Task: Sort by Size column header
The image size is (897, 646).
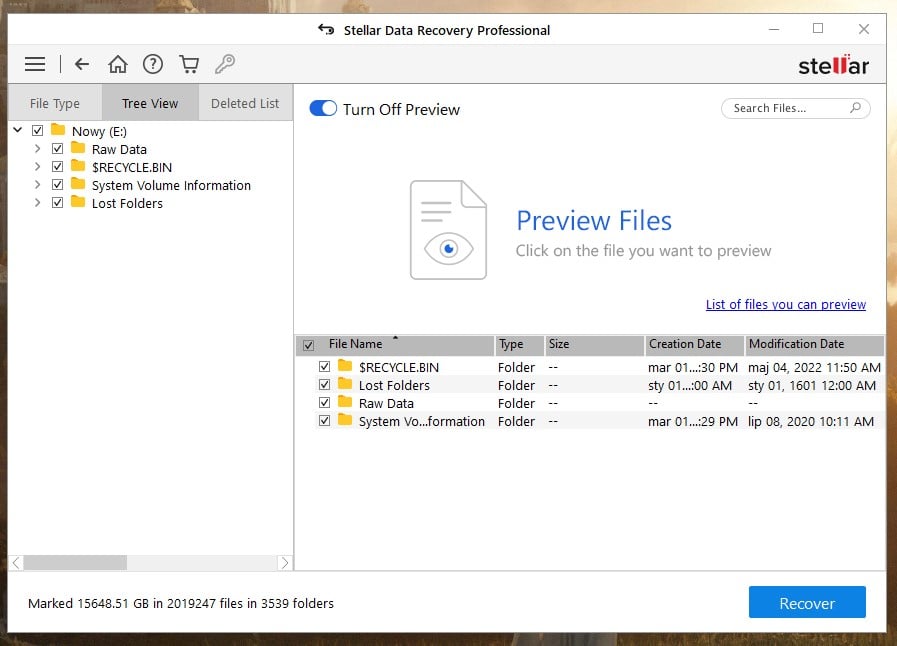Action: pyautogui.click(x=594, y=344)
